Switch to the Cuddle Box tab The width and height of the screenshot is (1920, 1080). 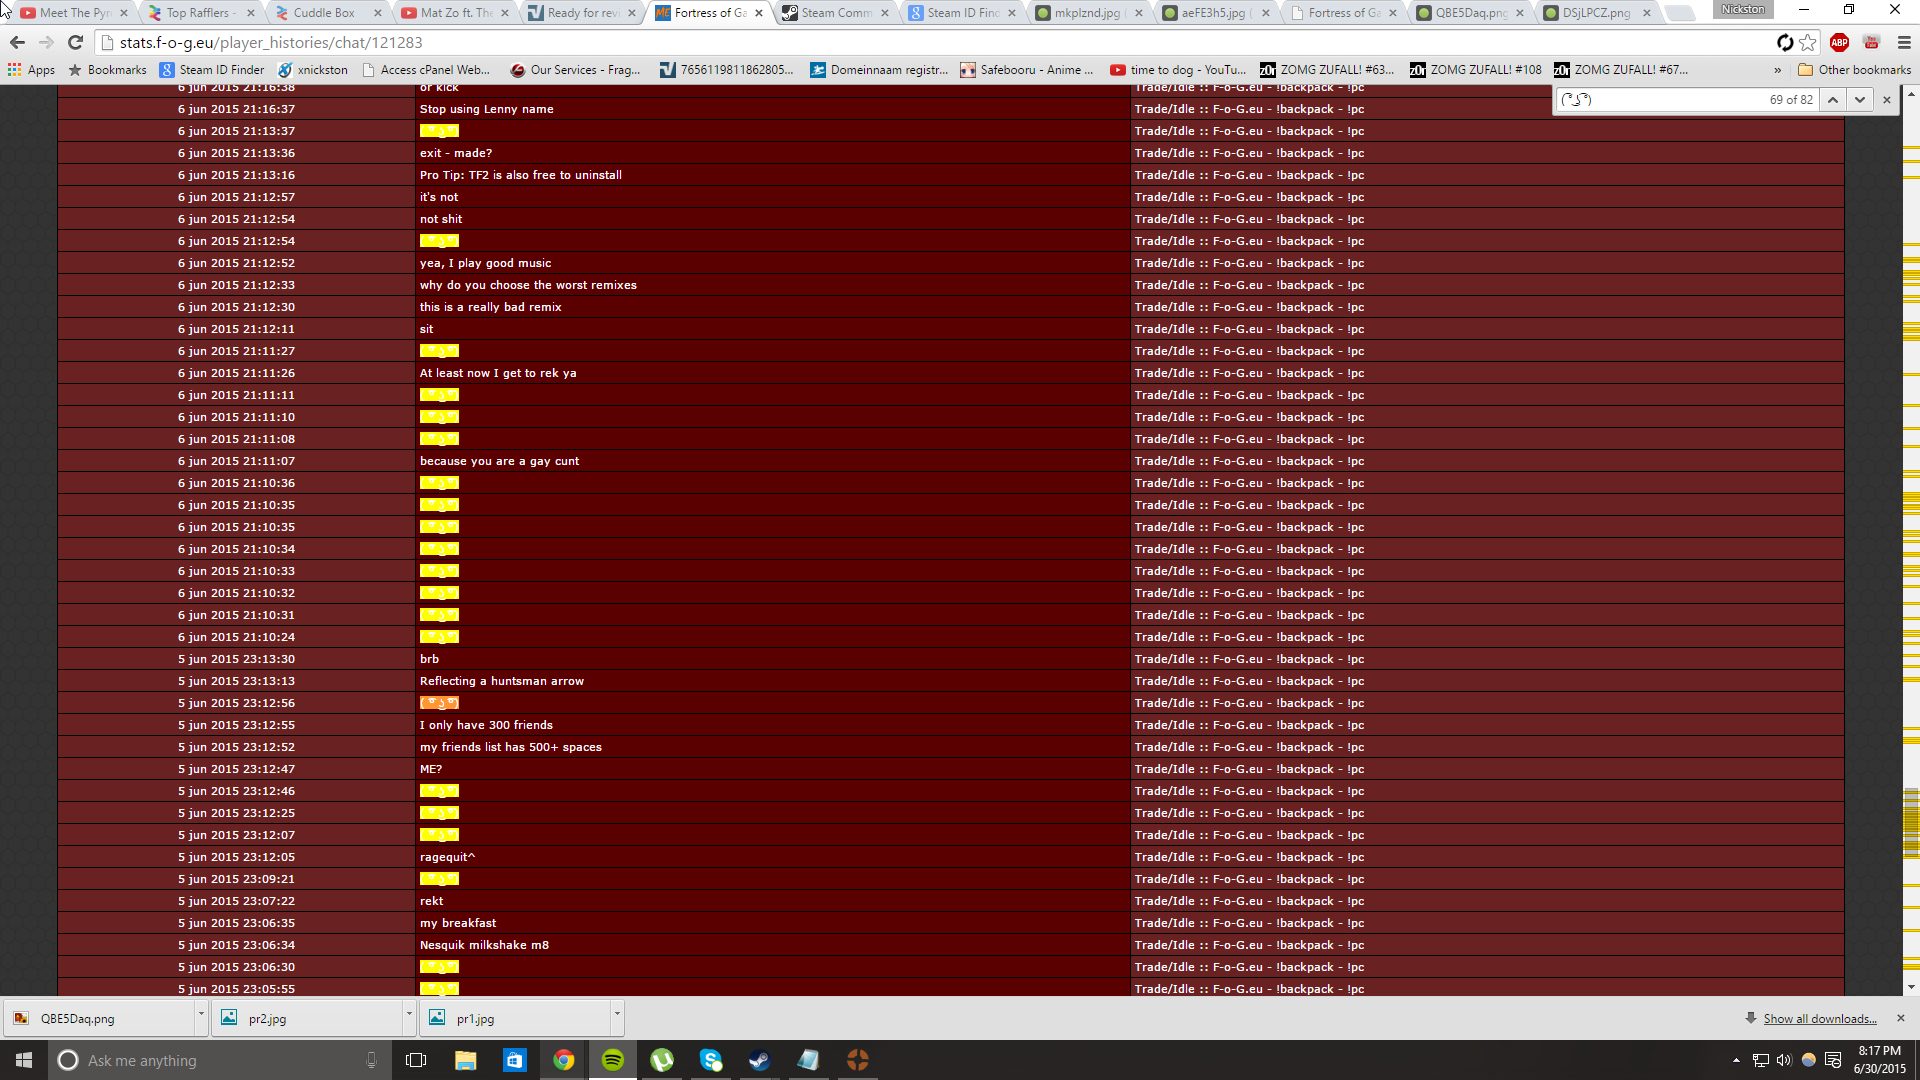click(323, 13)
